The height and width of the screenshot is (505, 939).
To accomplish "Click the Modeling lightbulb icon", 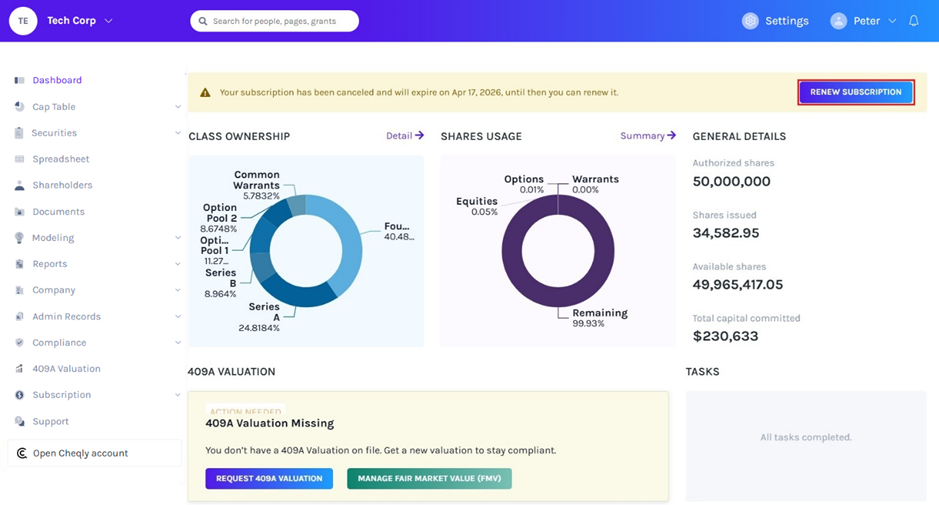I will (x=20, y=238).
